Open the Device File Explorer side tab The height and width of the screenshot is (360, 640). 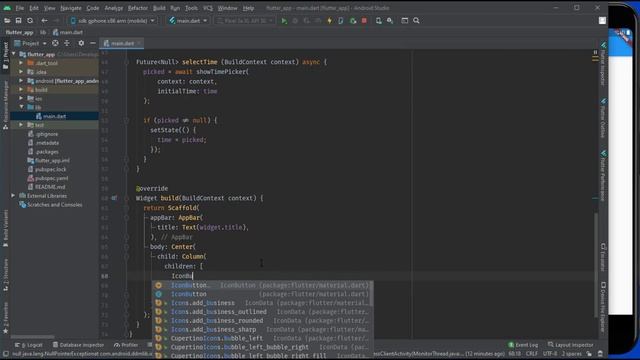[x=603, y=307]
